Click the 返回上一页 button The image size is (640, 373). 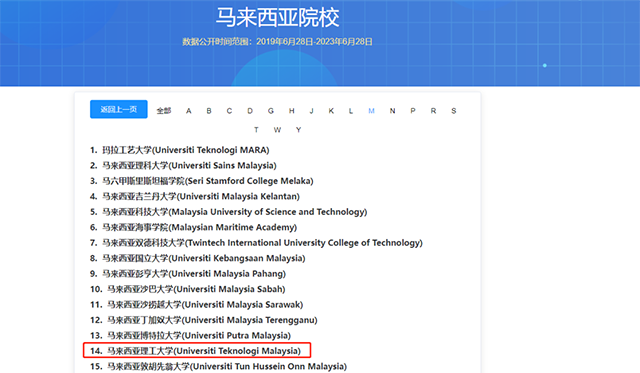point(118,109)
